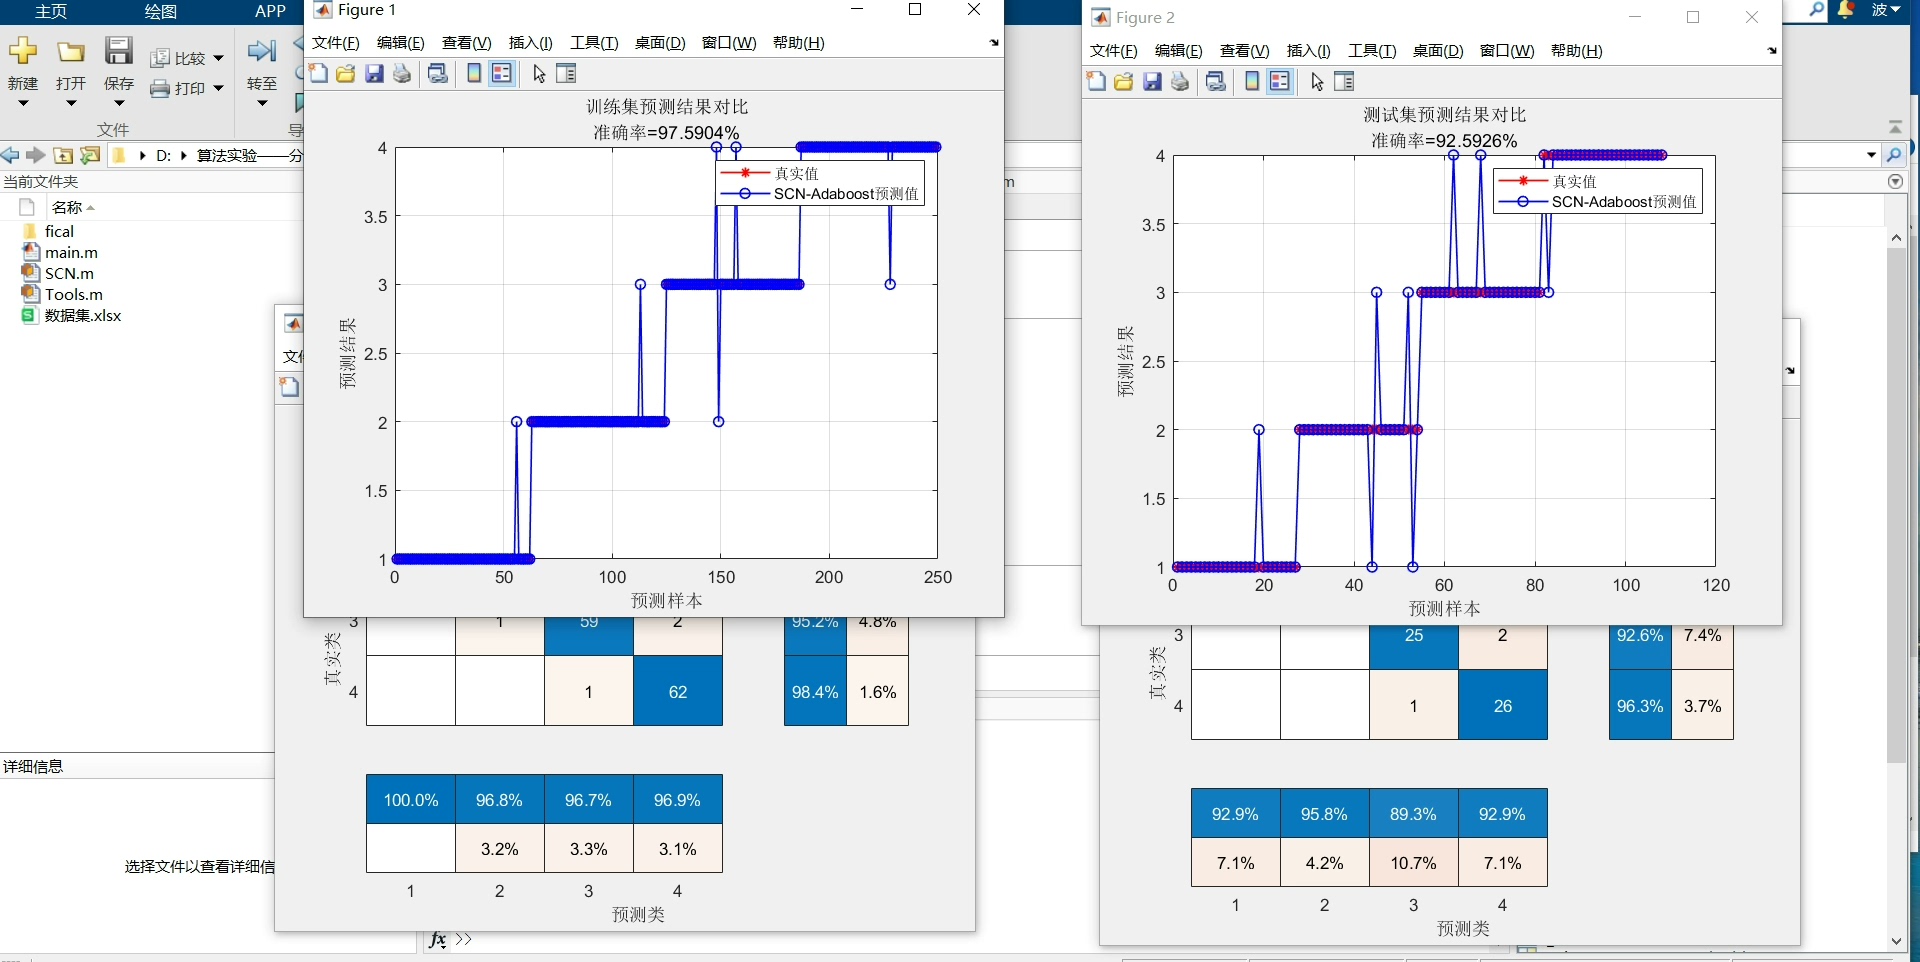Click New Figure icon in Figure 1 toolbar
This screenshot has width=1920, height=962.
[318, 73]
